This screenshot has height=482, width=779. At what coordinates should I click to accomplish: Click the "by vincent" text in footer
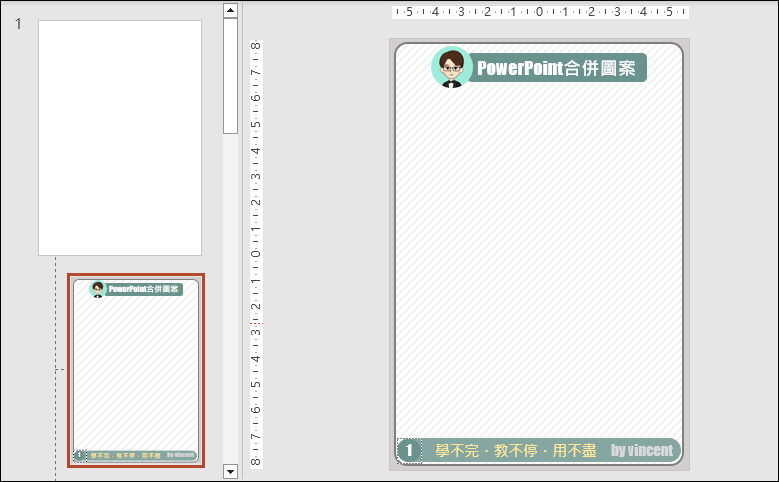(642, 450)
